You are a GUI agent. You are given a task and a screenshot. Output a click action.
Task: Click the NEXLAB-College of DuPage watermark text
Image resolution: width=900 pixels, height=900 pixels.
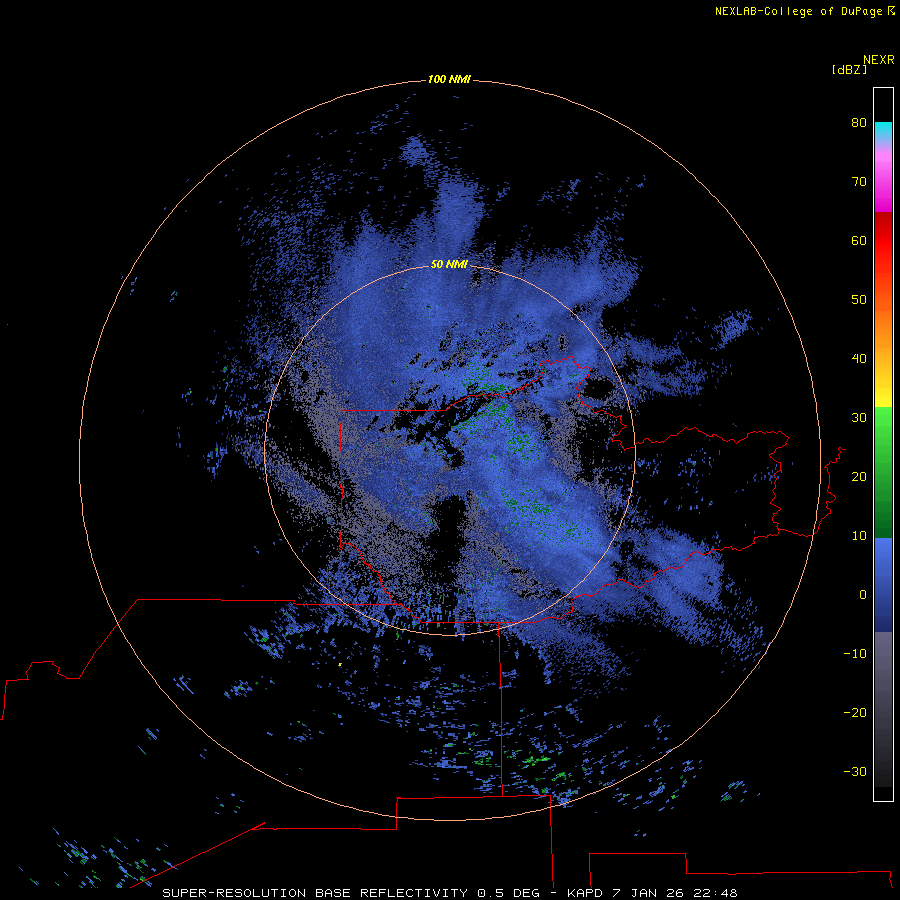(x=798, y=11)
